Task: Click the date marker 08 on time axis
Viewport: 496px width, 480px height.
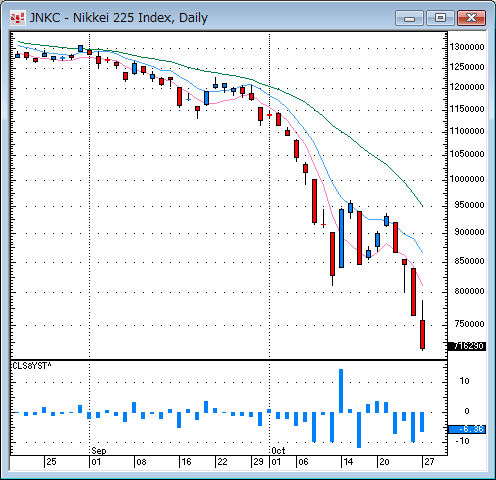Action: pyautogui.click(x=141, y=462)
